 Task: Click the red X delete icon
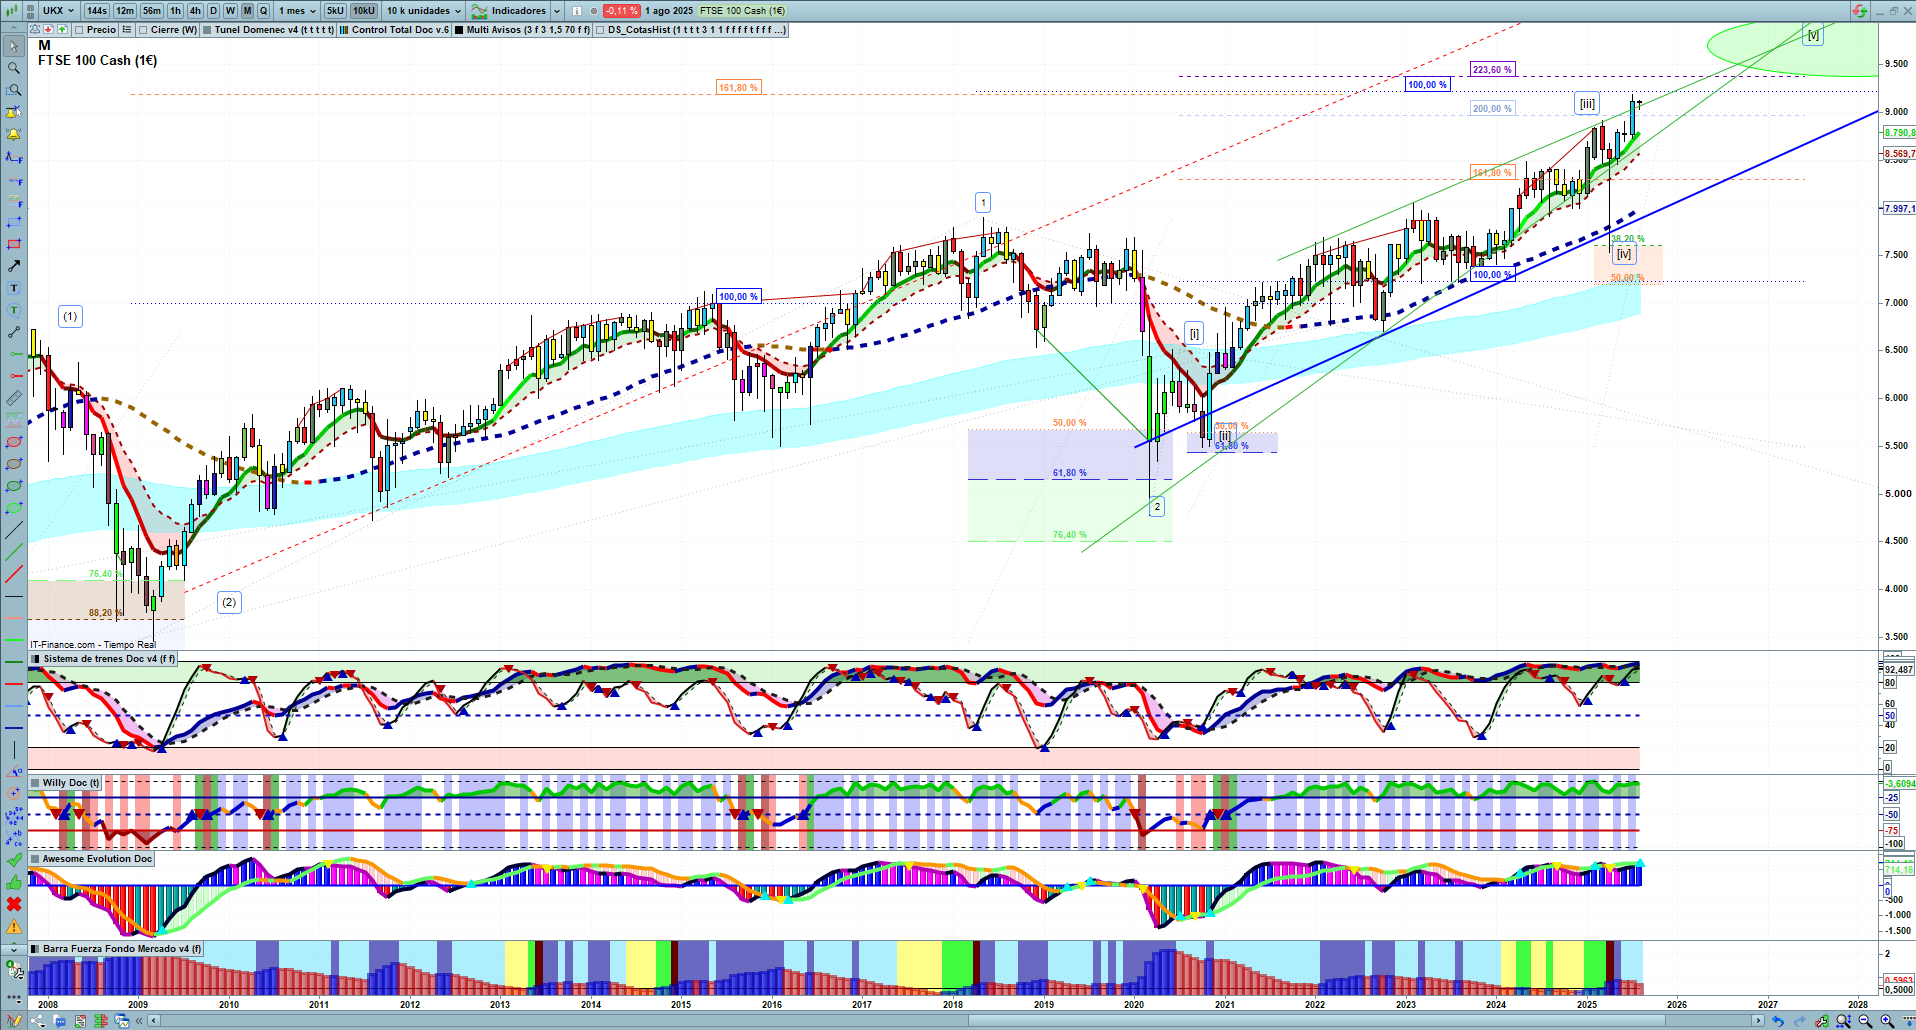tap(14, 904)
